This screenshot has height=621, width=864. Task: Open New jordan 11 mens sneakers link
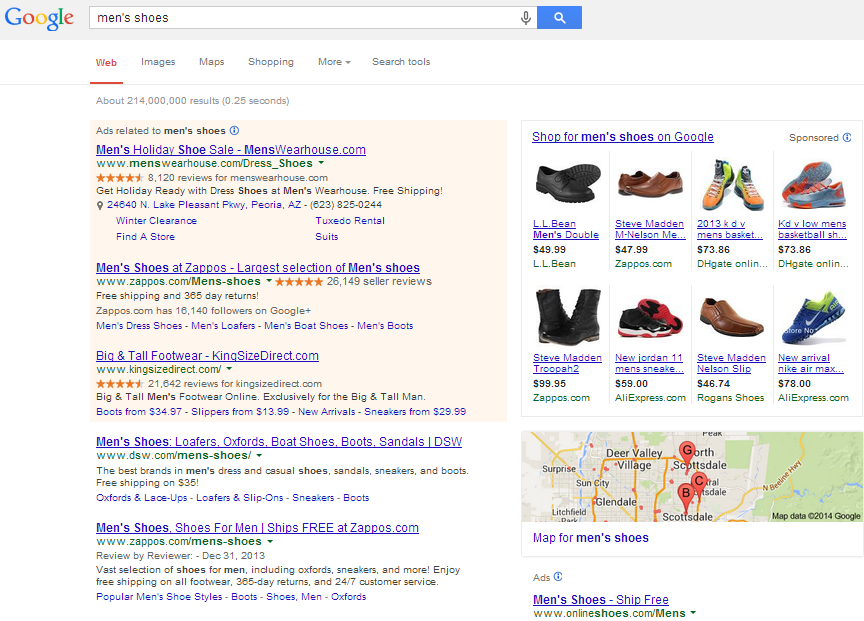coord(649,363)
